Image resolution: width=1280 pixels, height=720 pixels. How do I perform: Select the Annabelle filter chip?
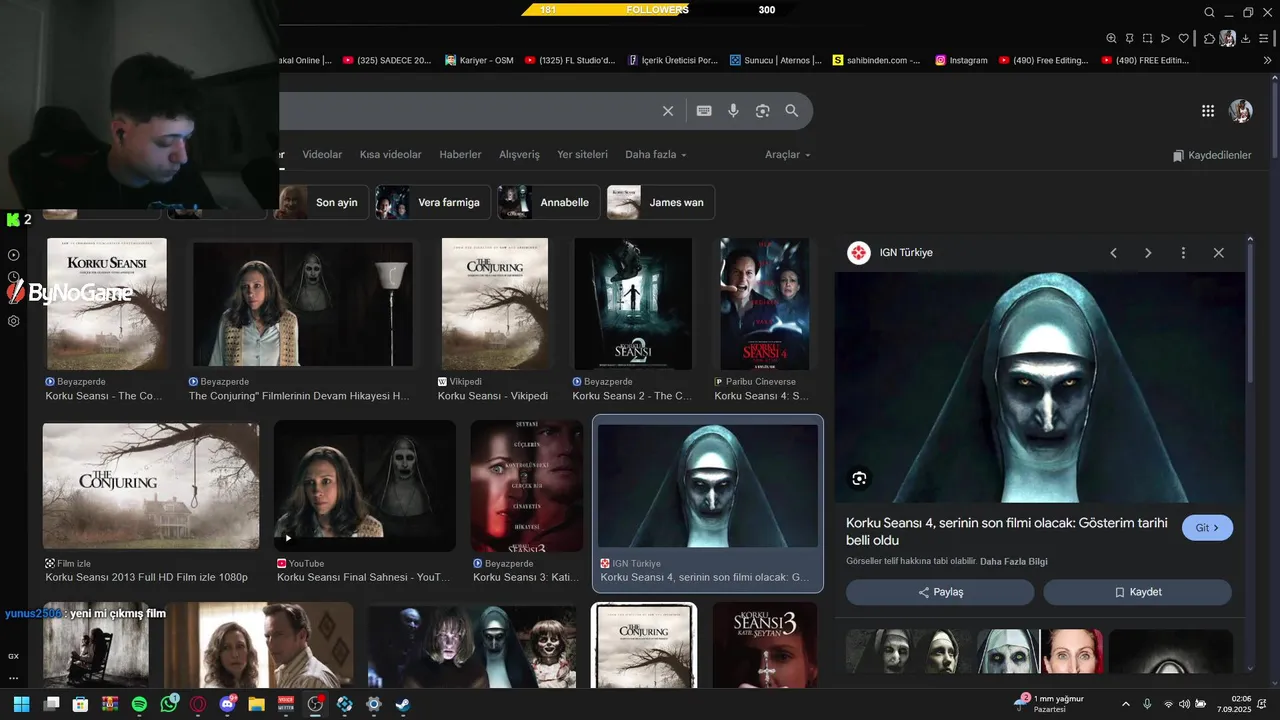[x=548, y=202]
